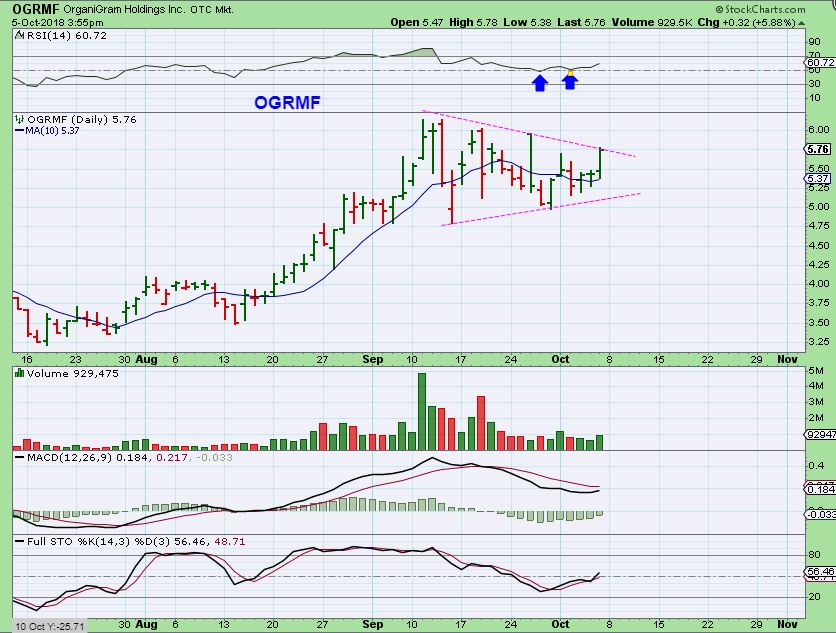This screenshot has height=633, width=836.
Task: Click the Low 5.38 quote value
Action: click(528, 22)
